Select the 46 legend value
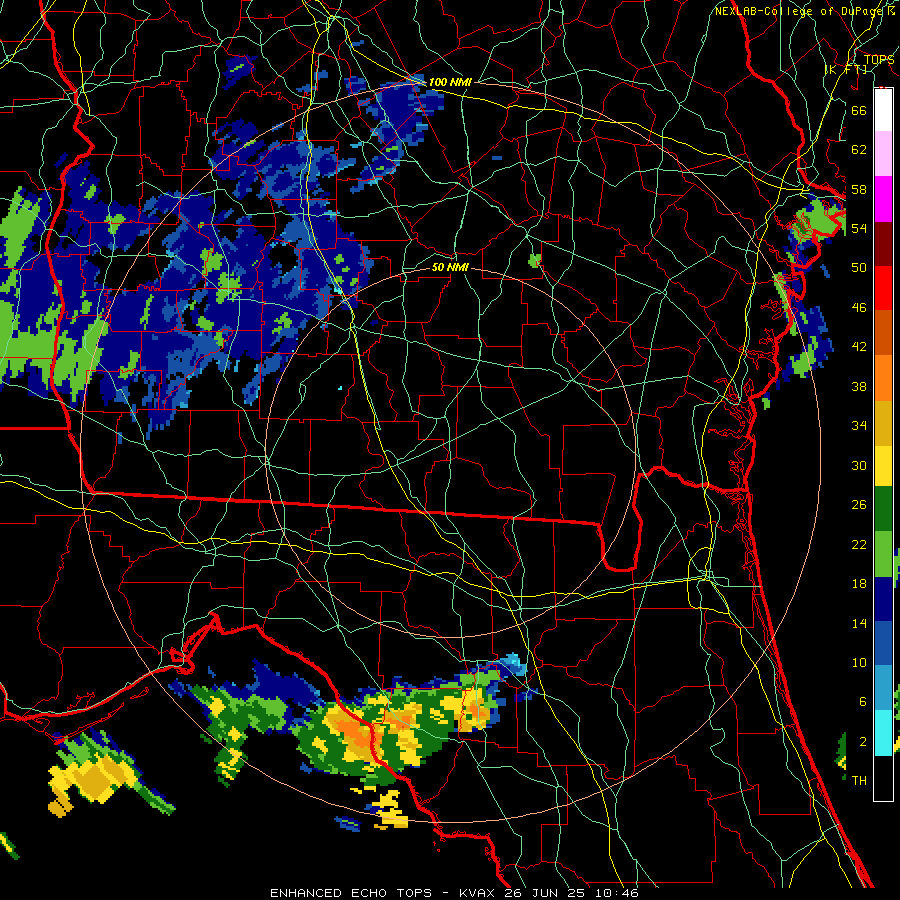The width and height of the screenshot is (900, 900). (x=859, y=308)
